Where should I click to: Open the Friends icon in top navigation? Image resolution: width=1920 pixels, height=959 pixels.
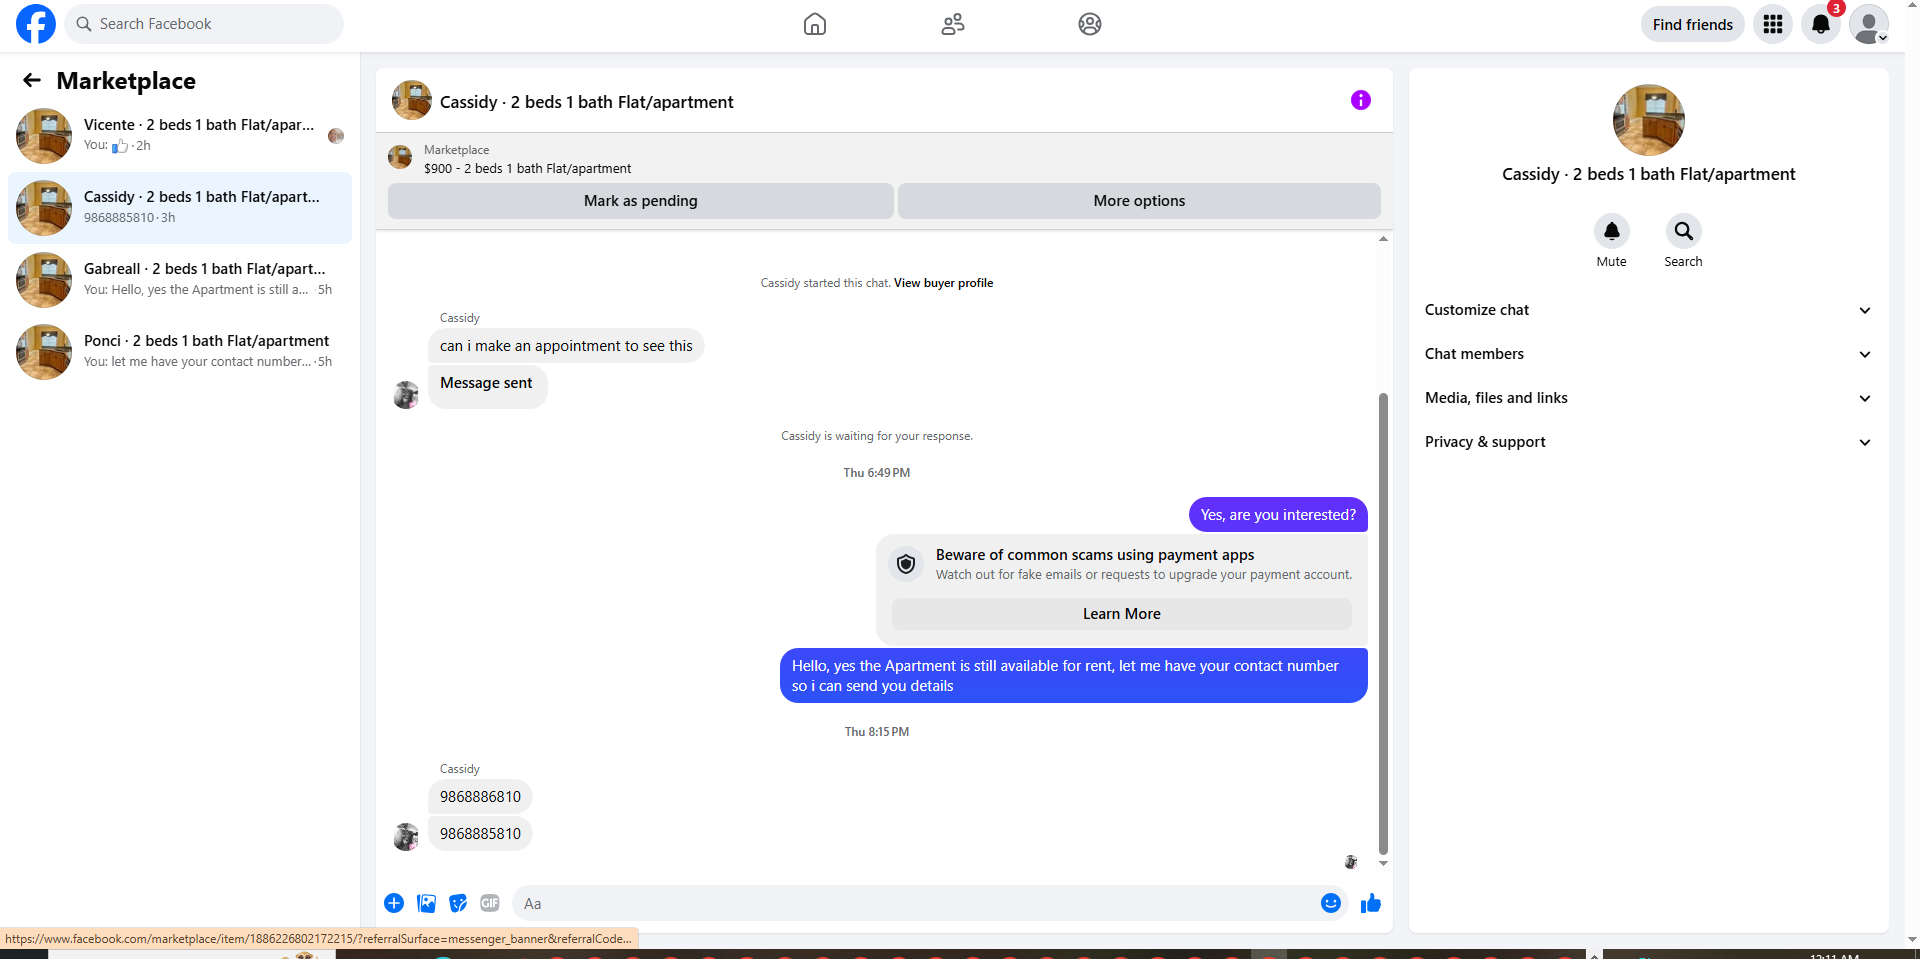click(953, 24)
